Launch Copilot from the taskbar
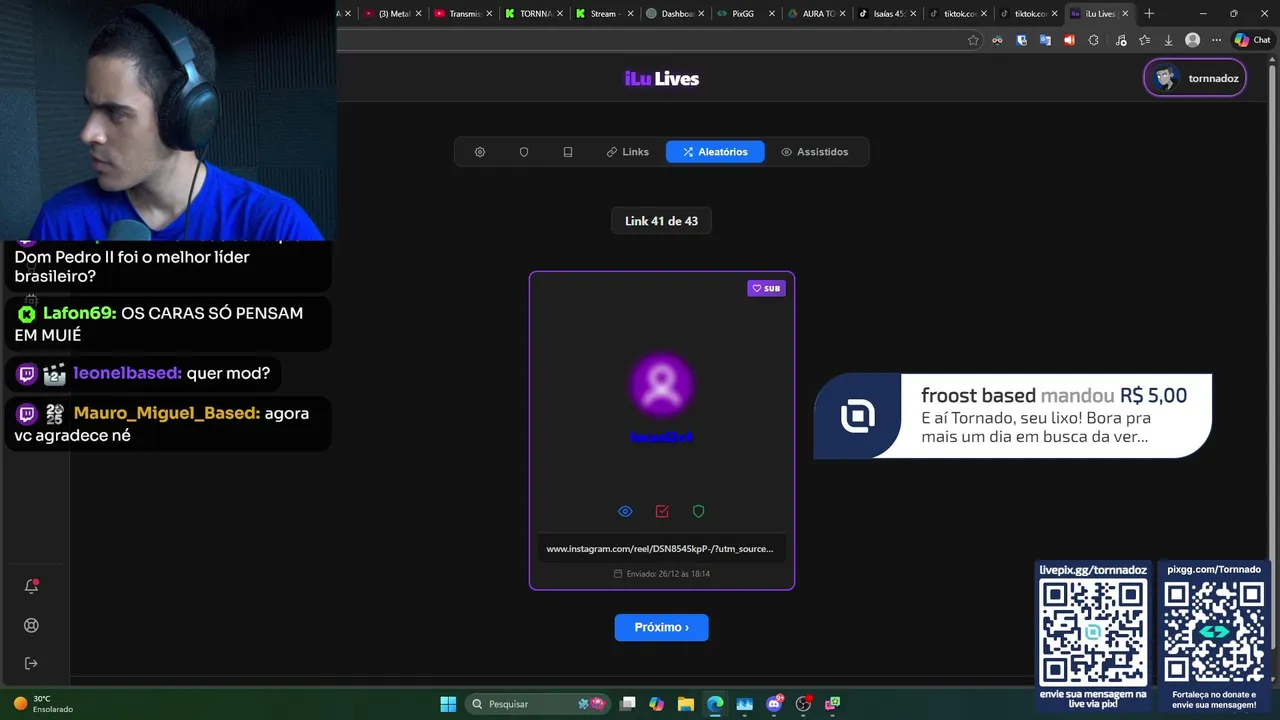This screenshot has height=720, width=1280. (x=656, y=704)
